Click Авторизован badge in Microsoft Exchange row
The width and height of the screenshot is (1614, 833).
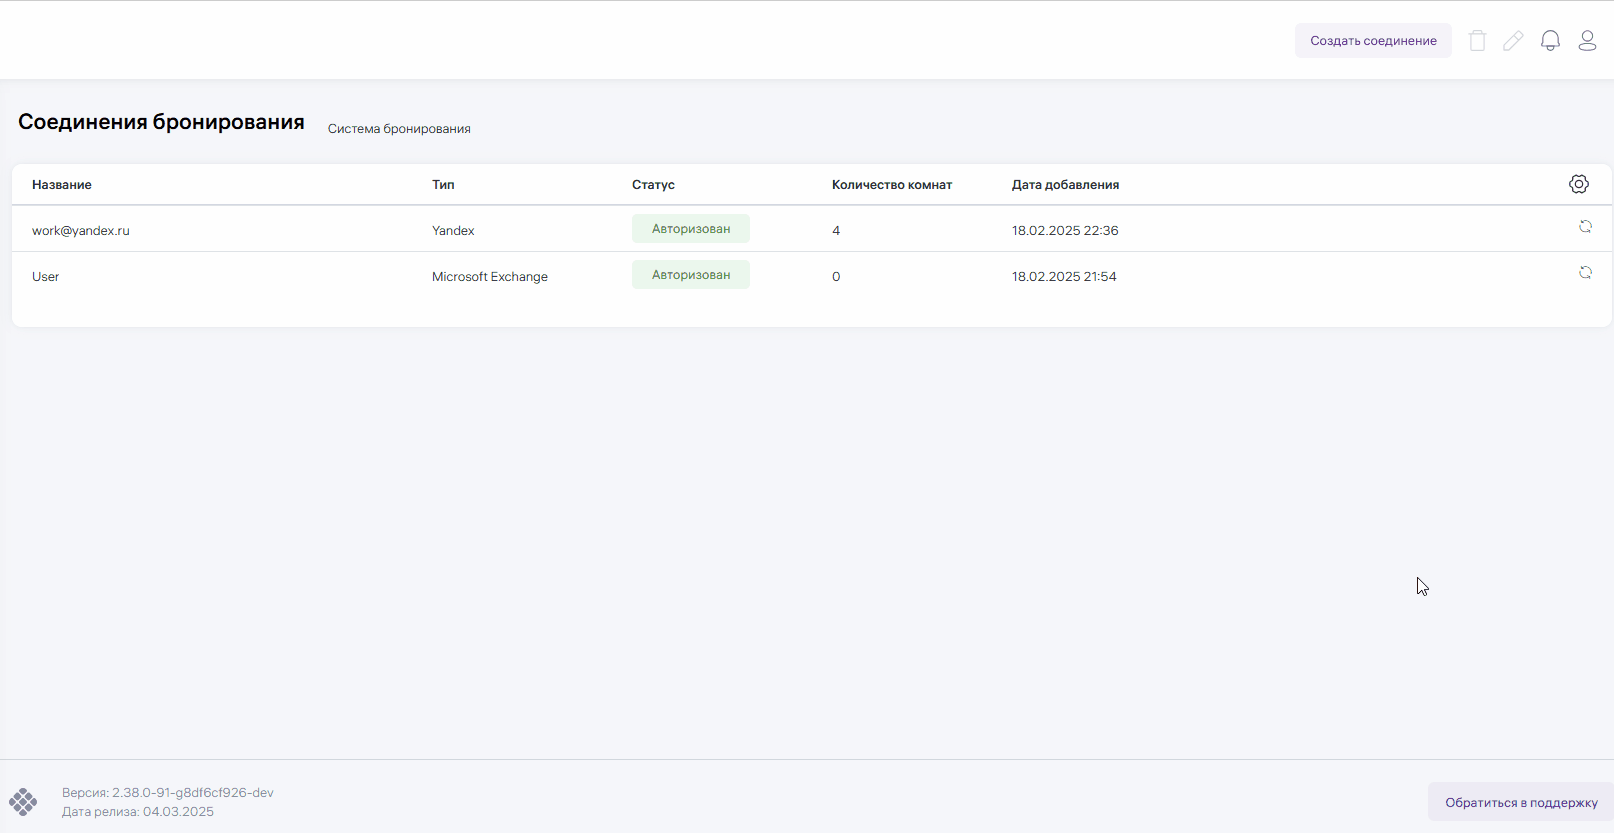coord(691,275)
